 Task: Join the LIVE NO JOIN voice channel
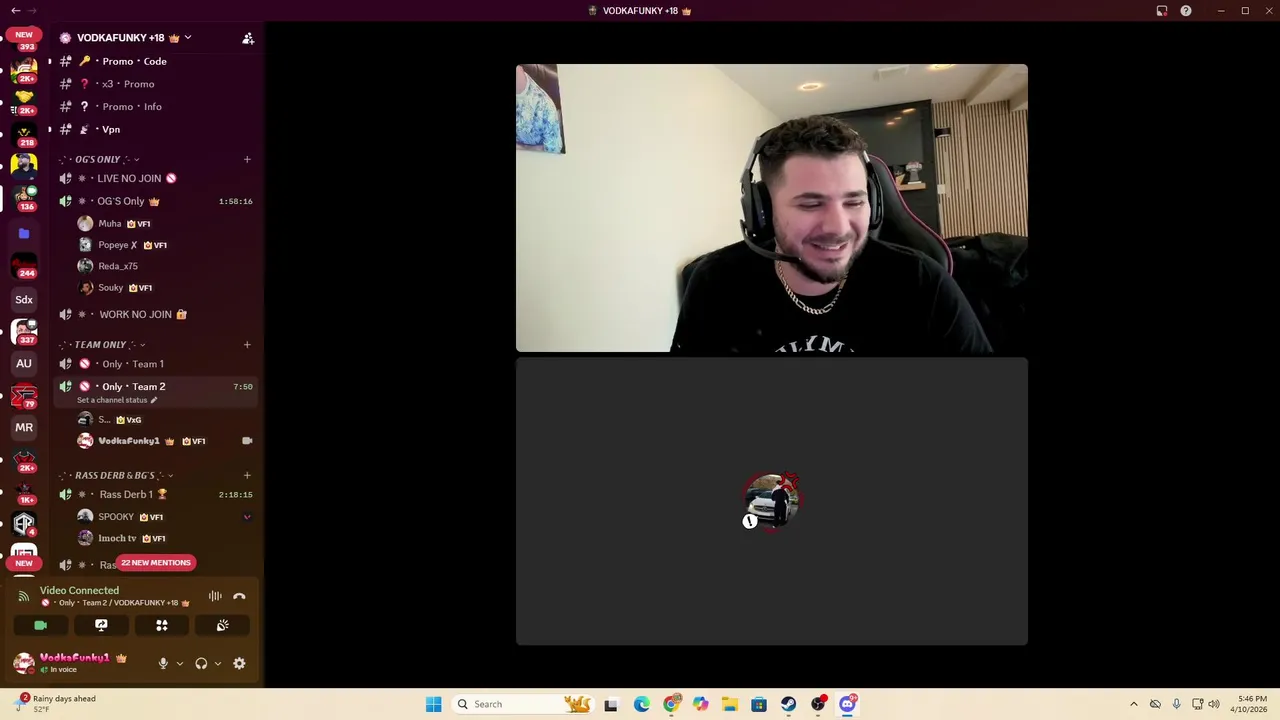click(x=156, y=178)
